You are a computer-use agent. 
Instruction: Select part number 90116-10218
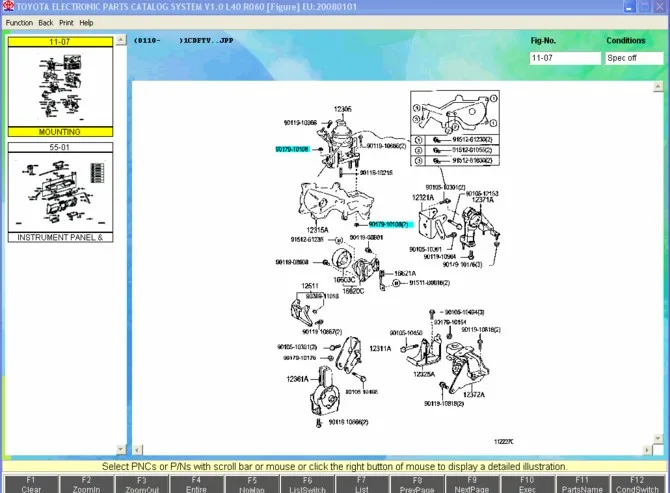click(x=376, y=173)
